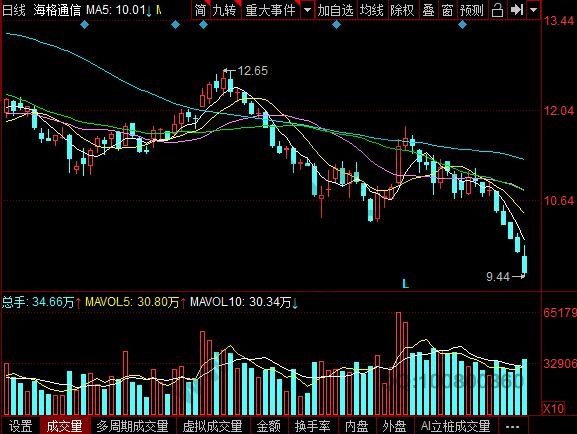Expand more tabs with the ellipsis button
This screenshot has height=434, width=577.
513,426
